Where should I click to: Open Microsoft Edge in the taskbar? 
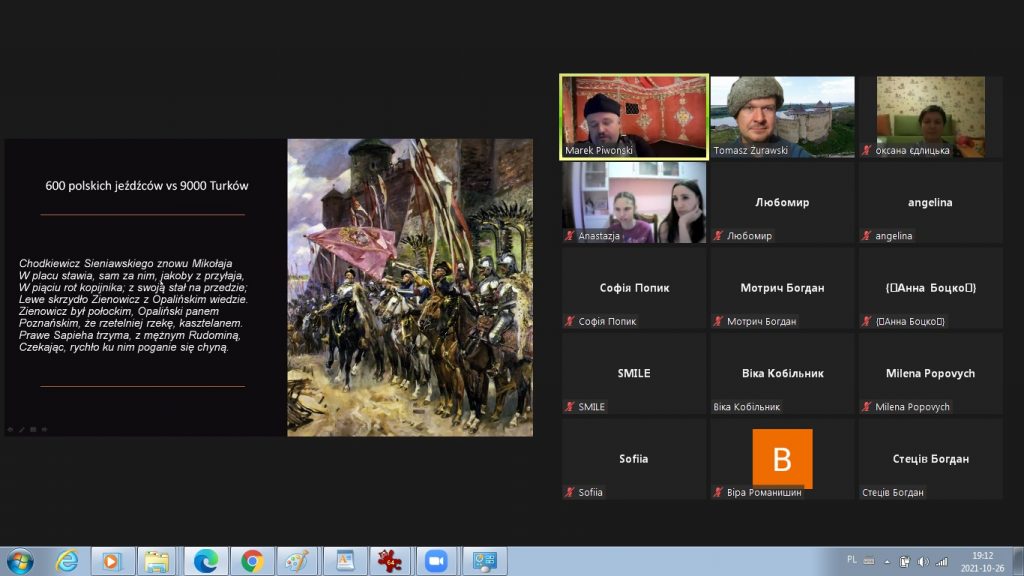click(x=206, y=561)
